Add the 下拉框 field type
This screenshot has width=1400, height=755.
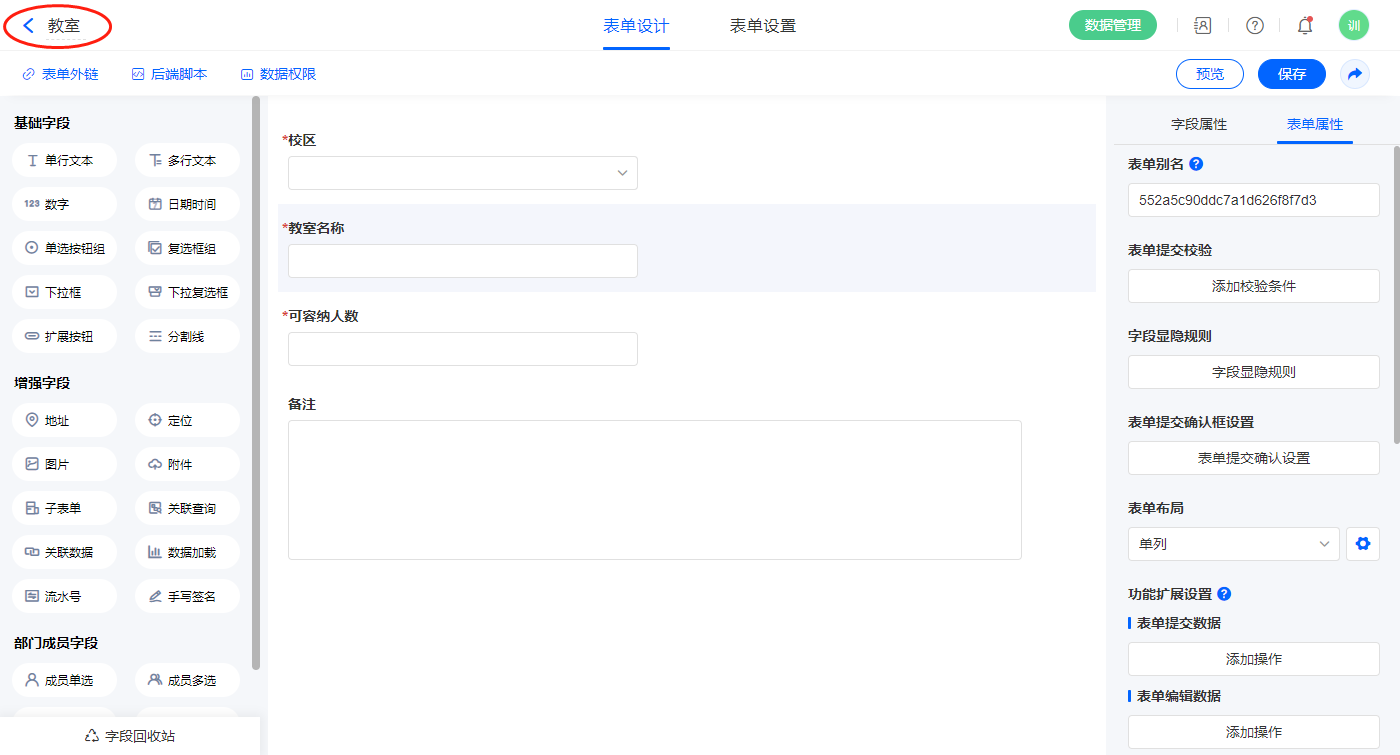coord(65,292)
